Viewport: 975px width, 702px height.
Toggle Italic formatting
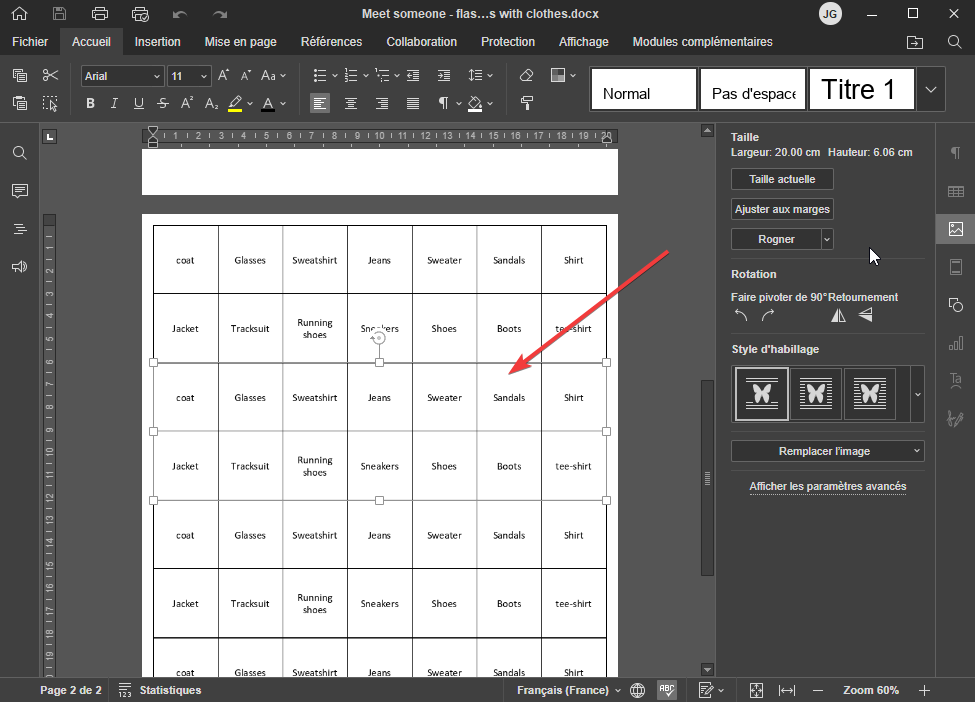114,103
